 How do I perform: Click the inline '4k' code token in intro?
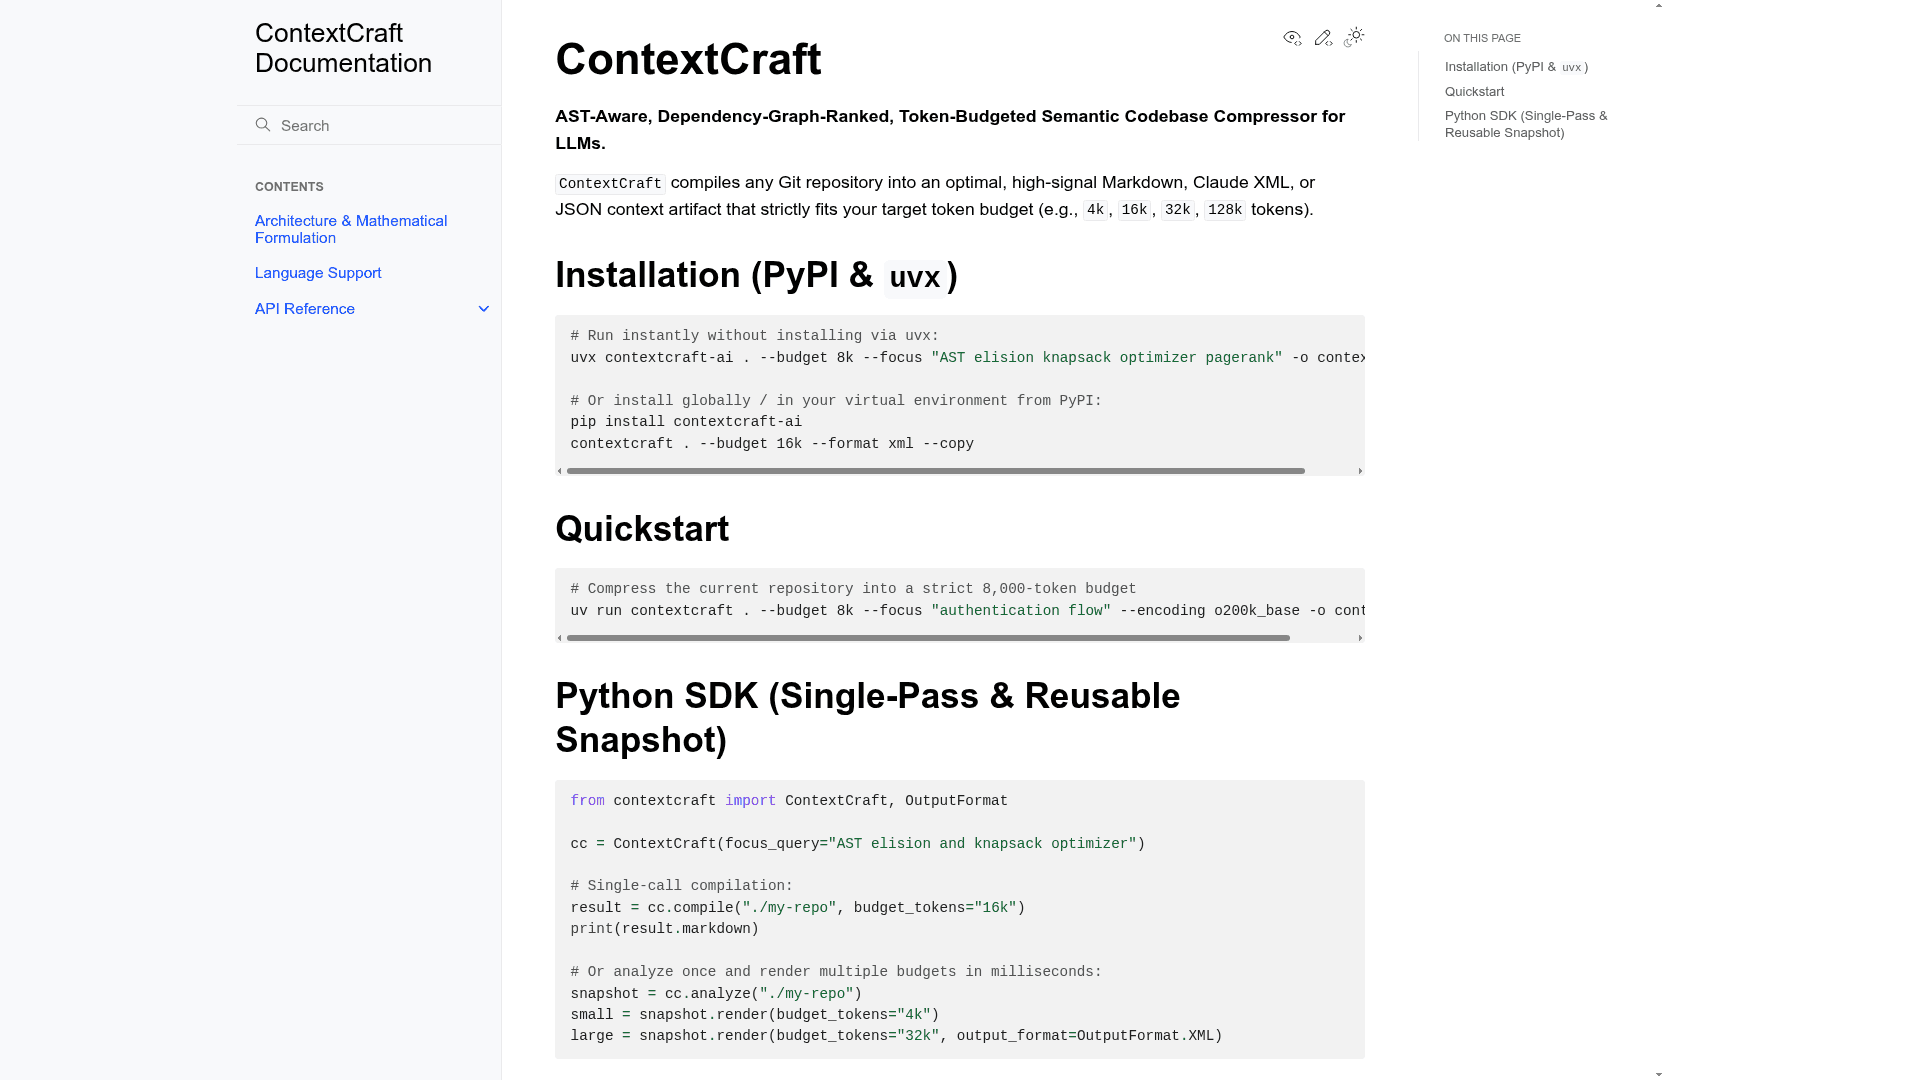click(x=1095, y=210)
